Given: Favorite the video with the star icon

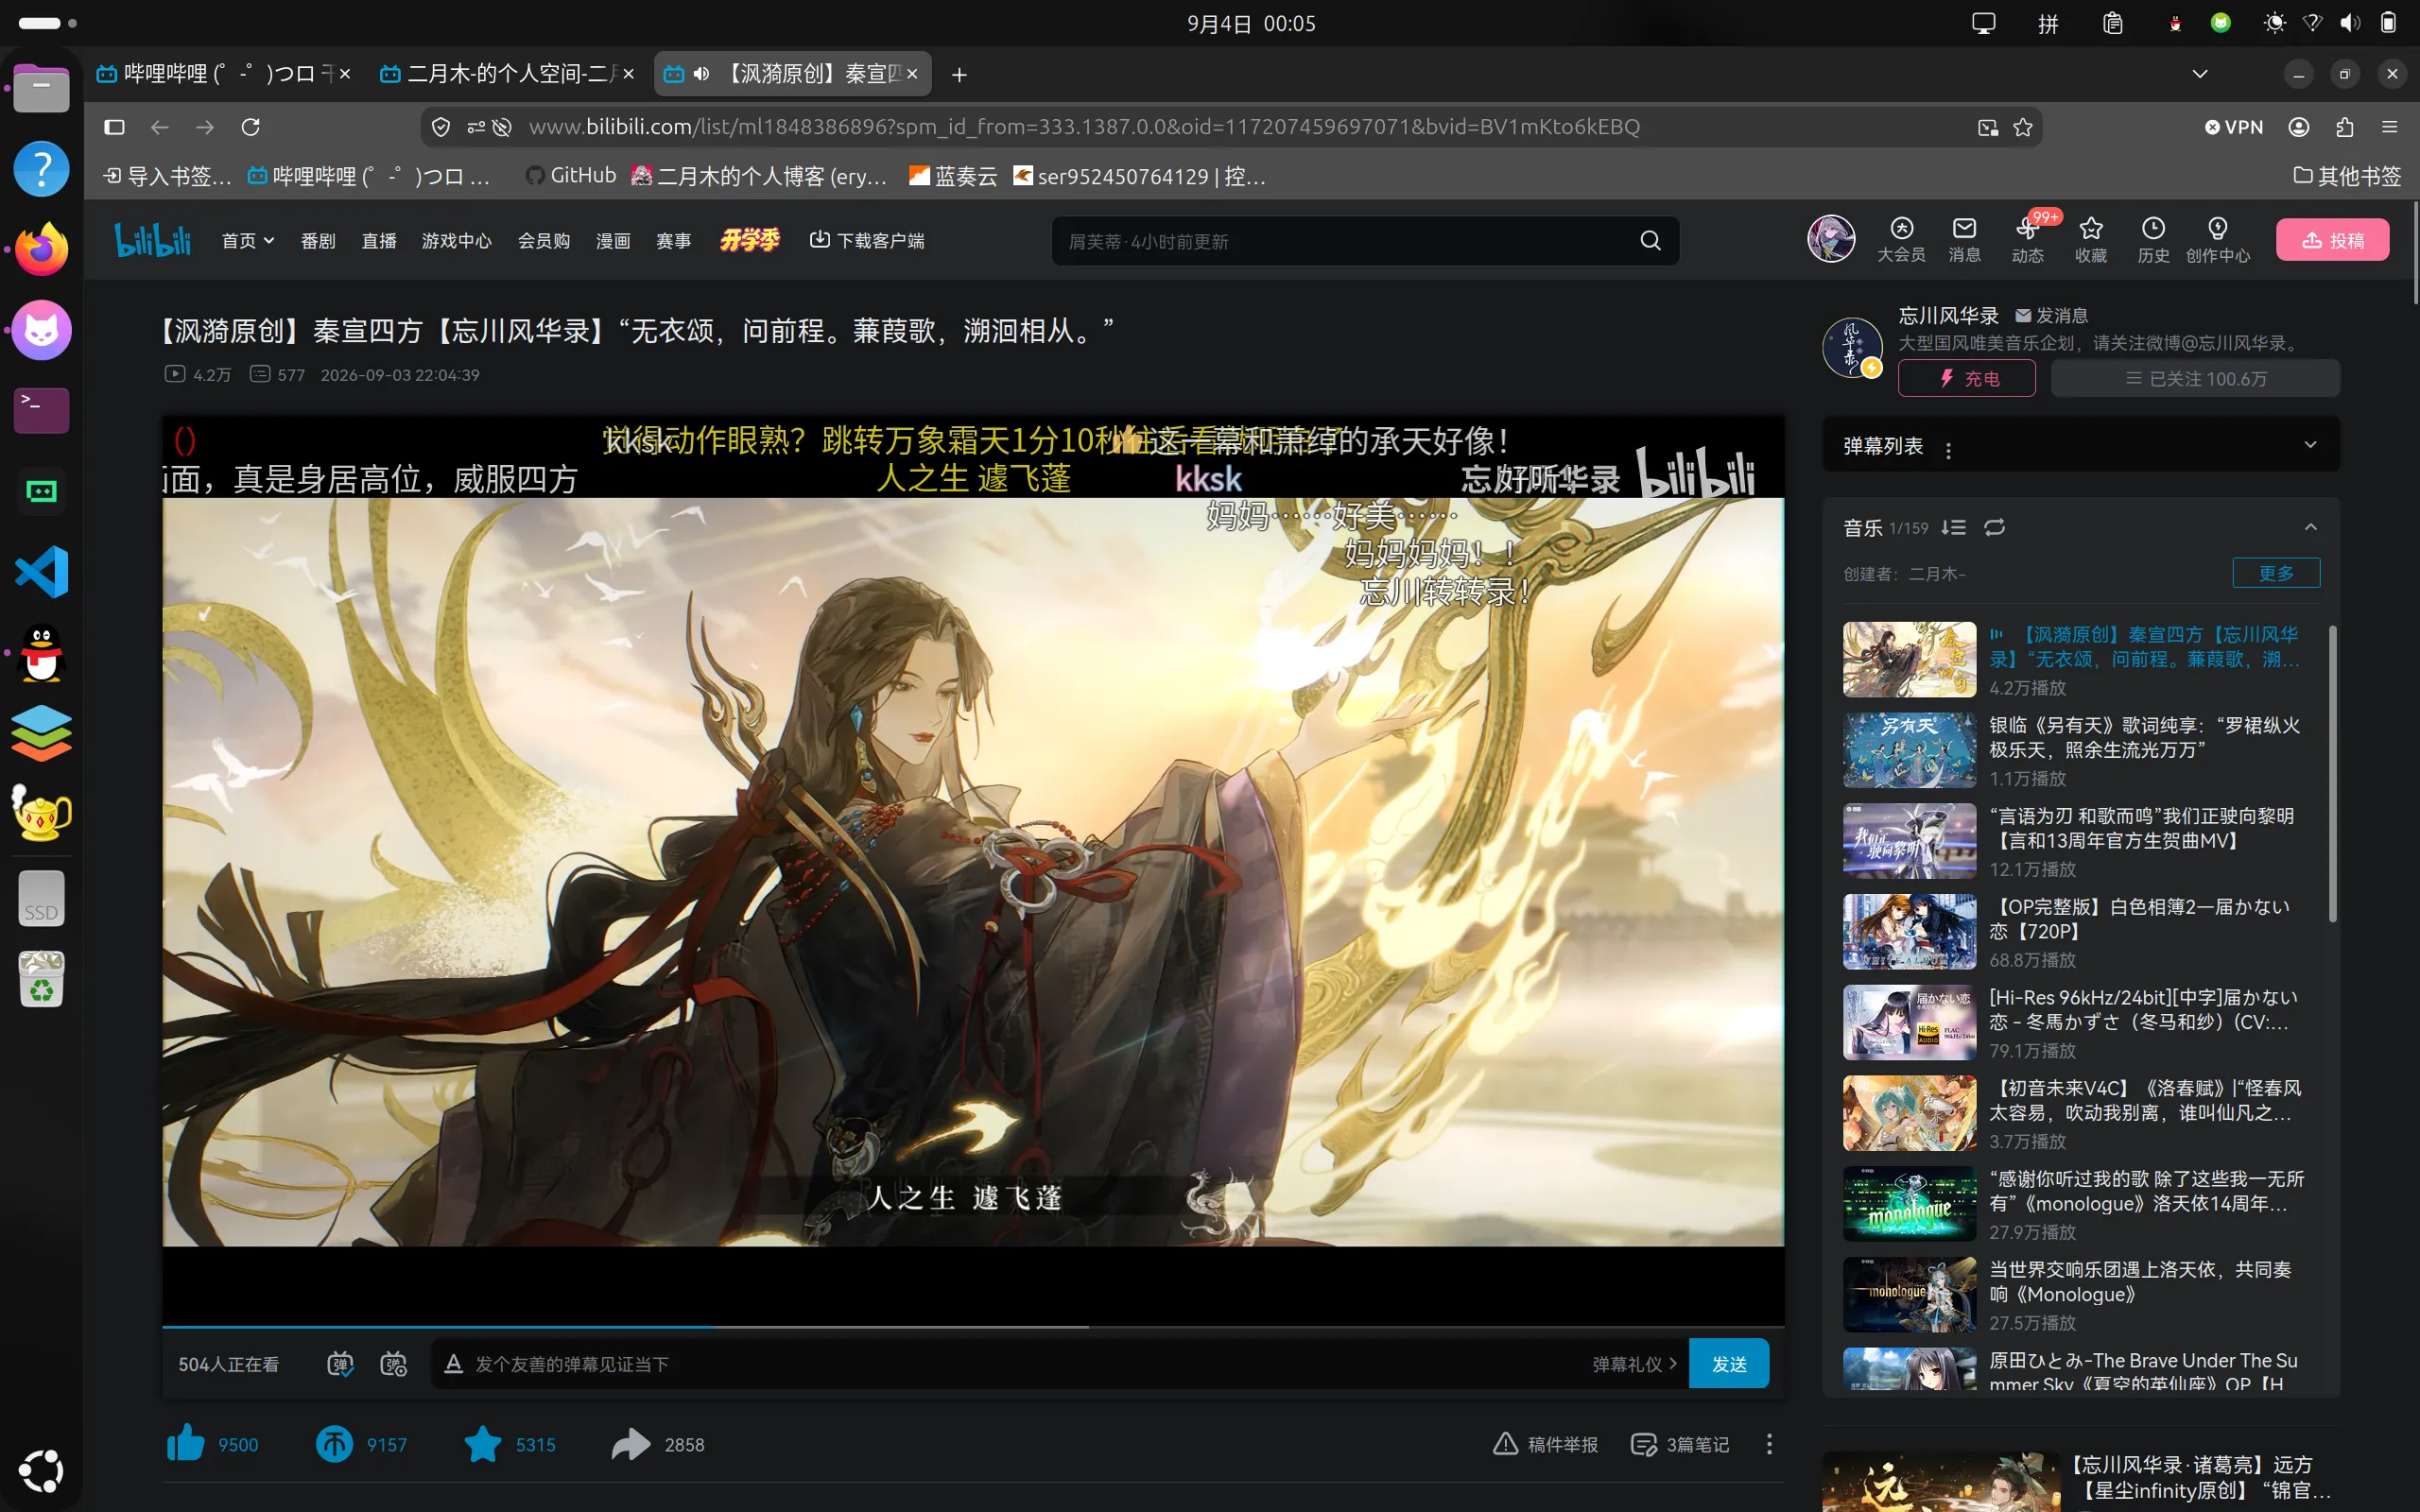Looking at the screenshot, I should (x=483, y=1444).
